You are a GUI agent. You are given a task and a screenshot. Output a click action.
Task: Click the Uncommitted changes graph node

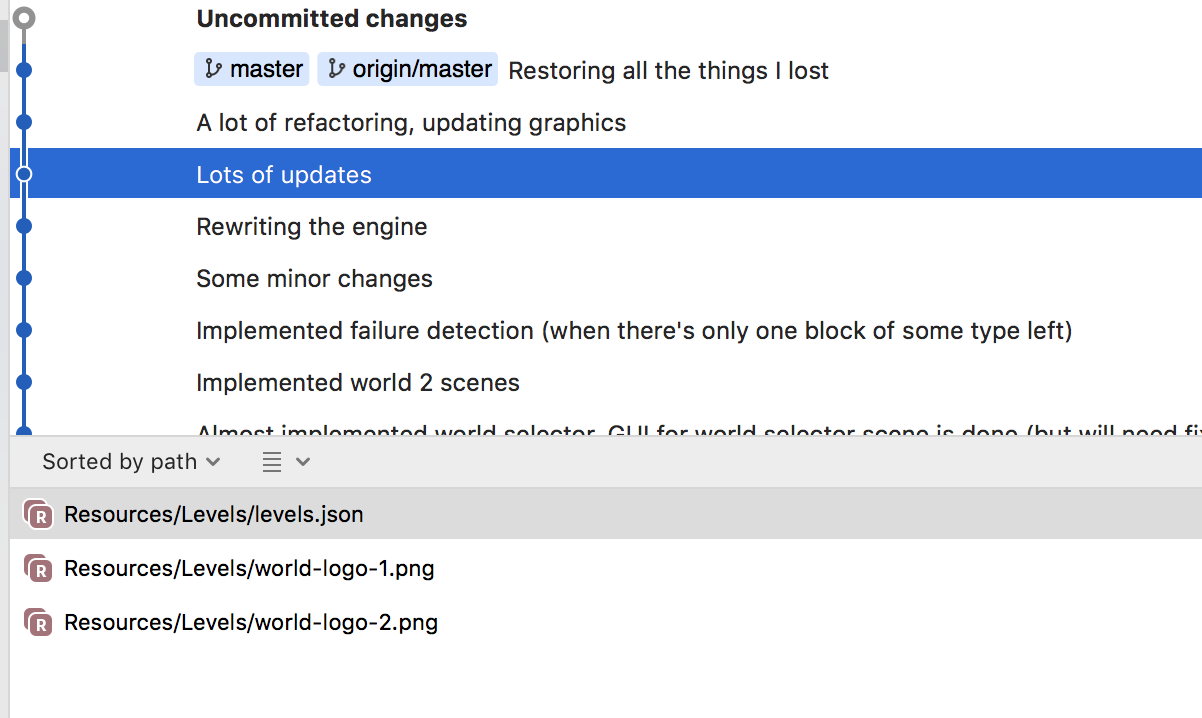(x=25, y=18)
